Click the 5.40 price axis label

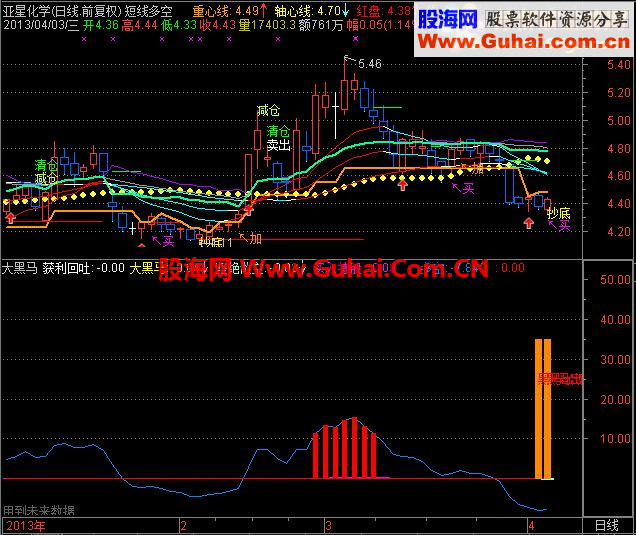pyautogui.click(x=619, y=65)
